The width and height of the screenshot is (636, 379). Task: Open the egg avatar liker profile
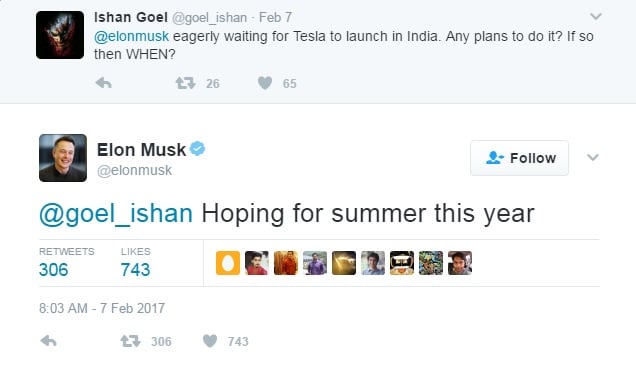228,263
